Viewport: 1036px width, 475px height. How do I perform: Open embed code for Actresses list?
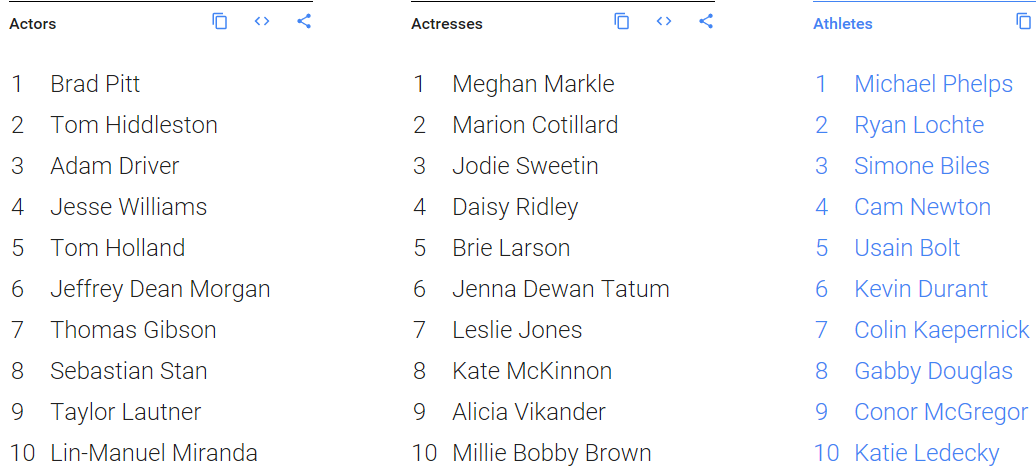(664, 21)
